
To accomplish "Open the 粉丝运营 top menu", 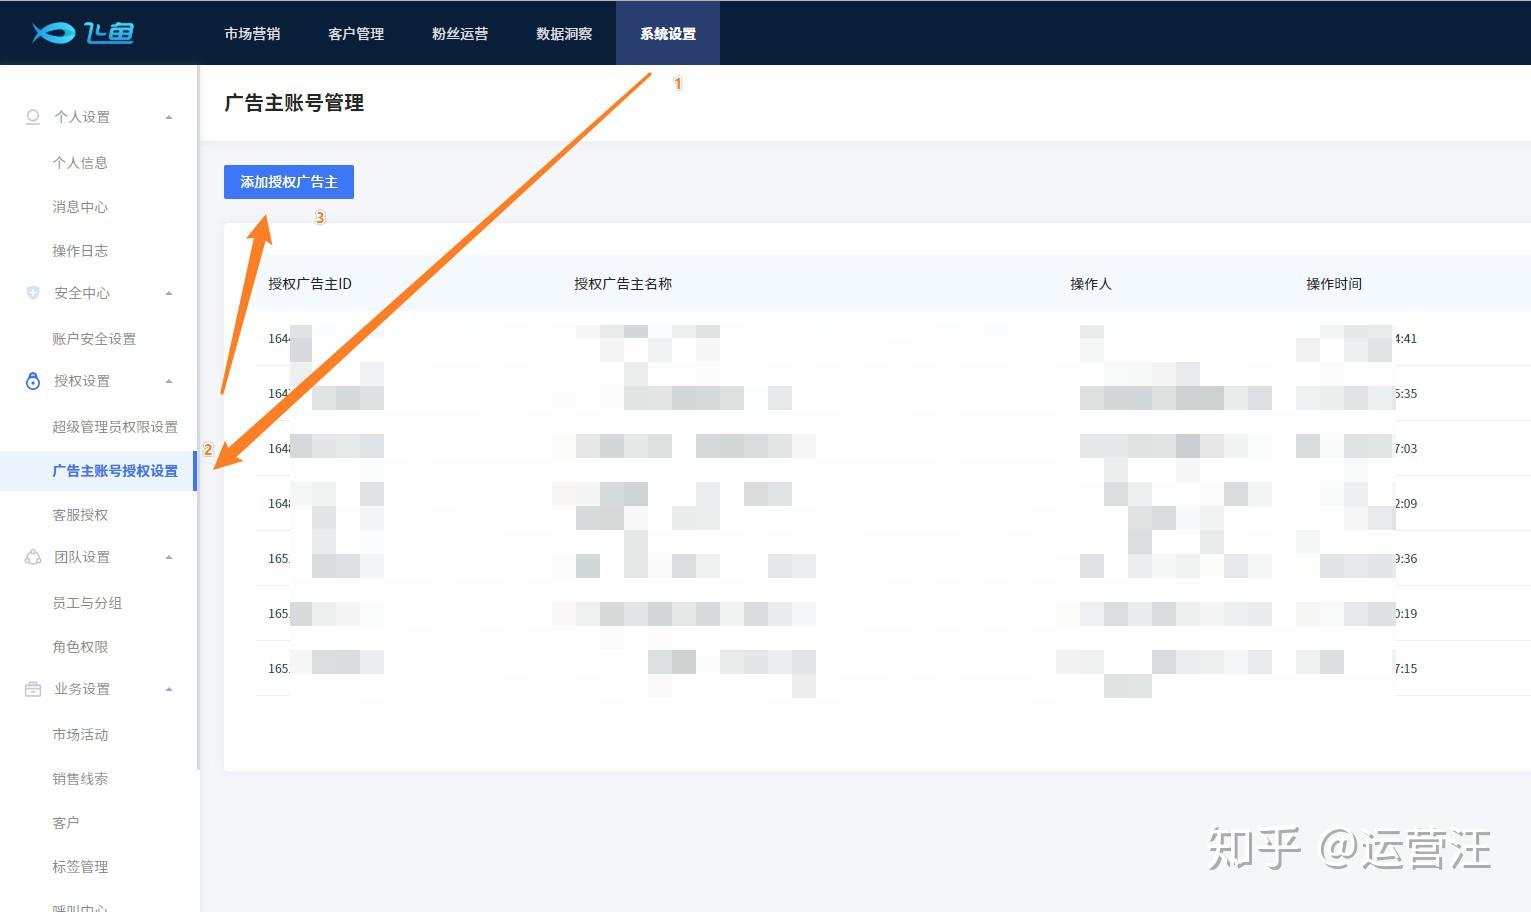I will click(460, 33).
